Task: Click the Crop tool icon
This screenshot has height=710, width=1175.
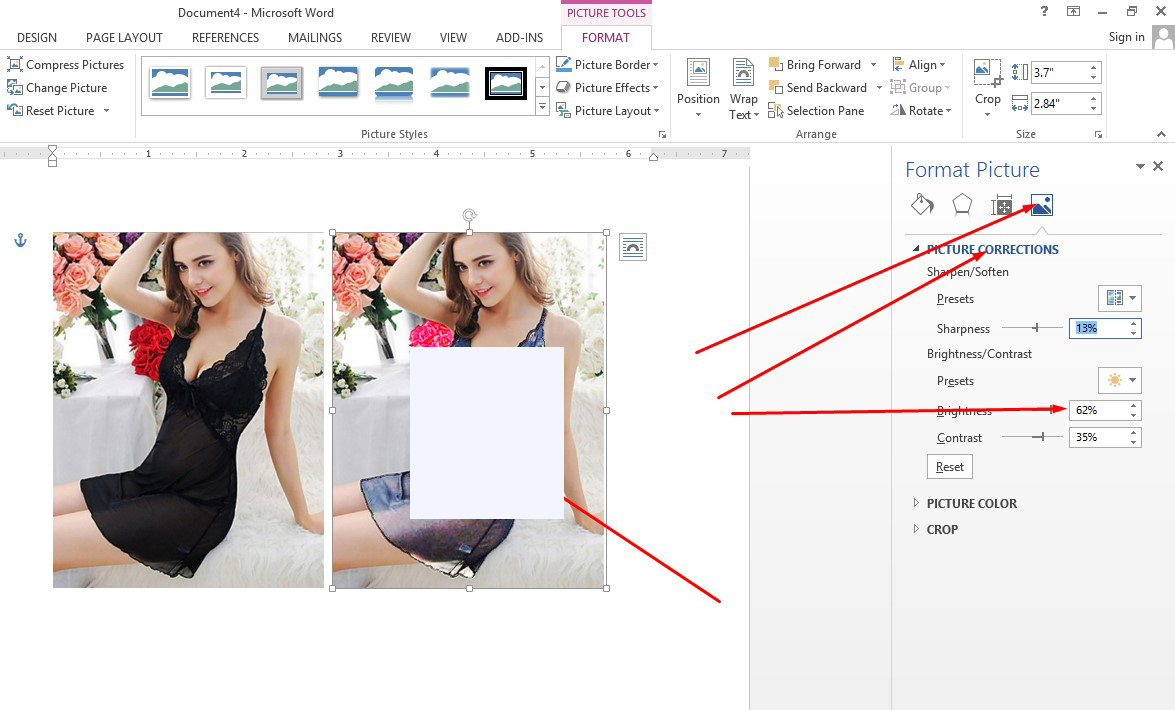Action: point(987,72)
